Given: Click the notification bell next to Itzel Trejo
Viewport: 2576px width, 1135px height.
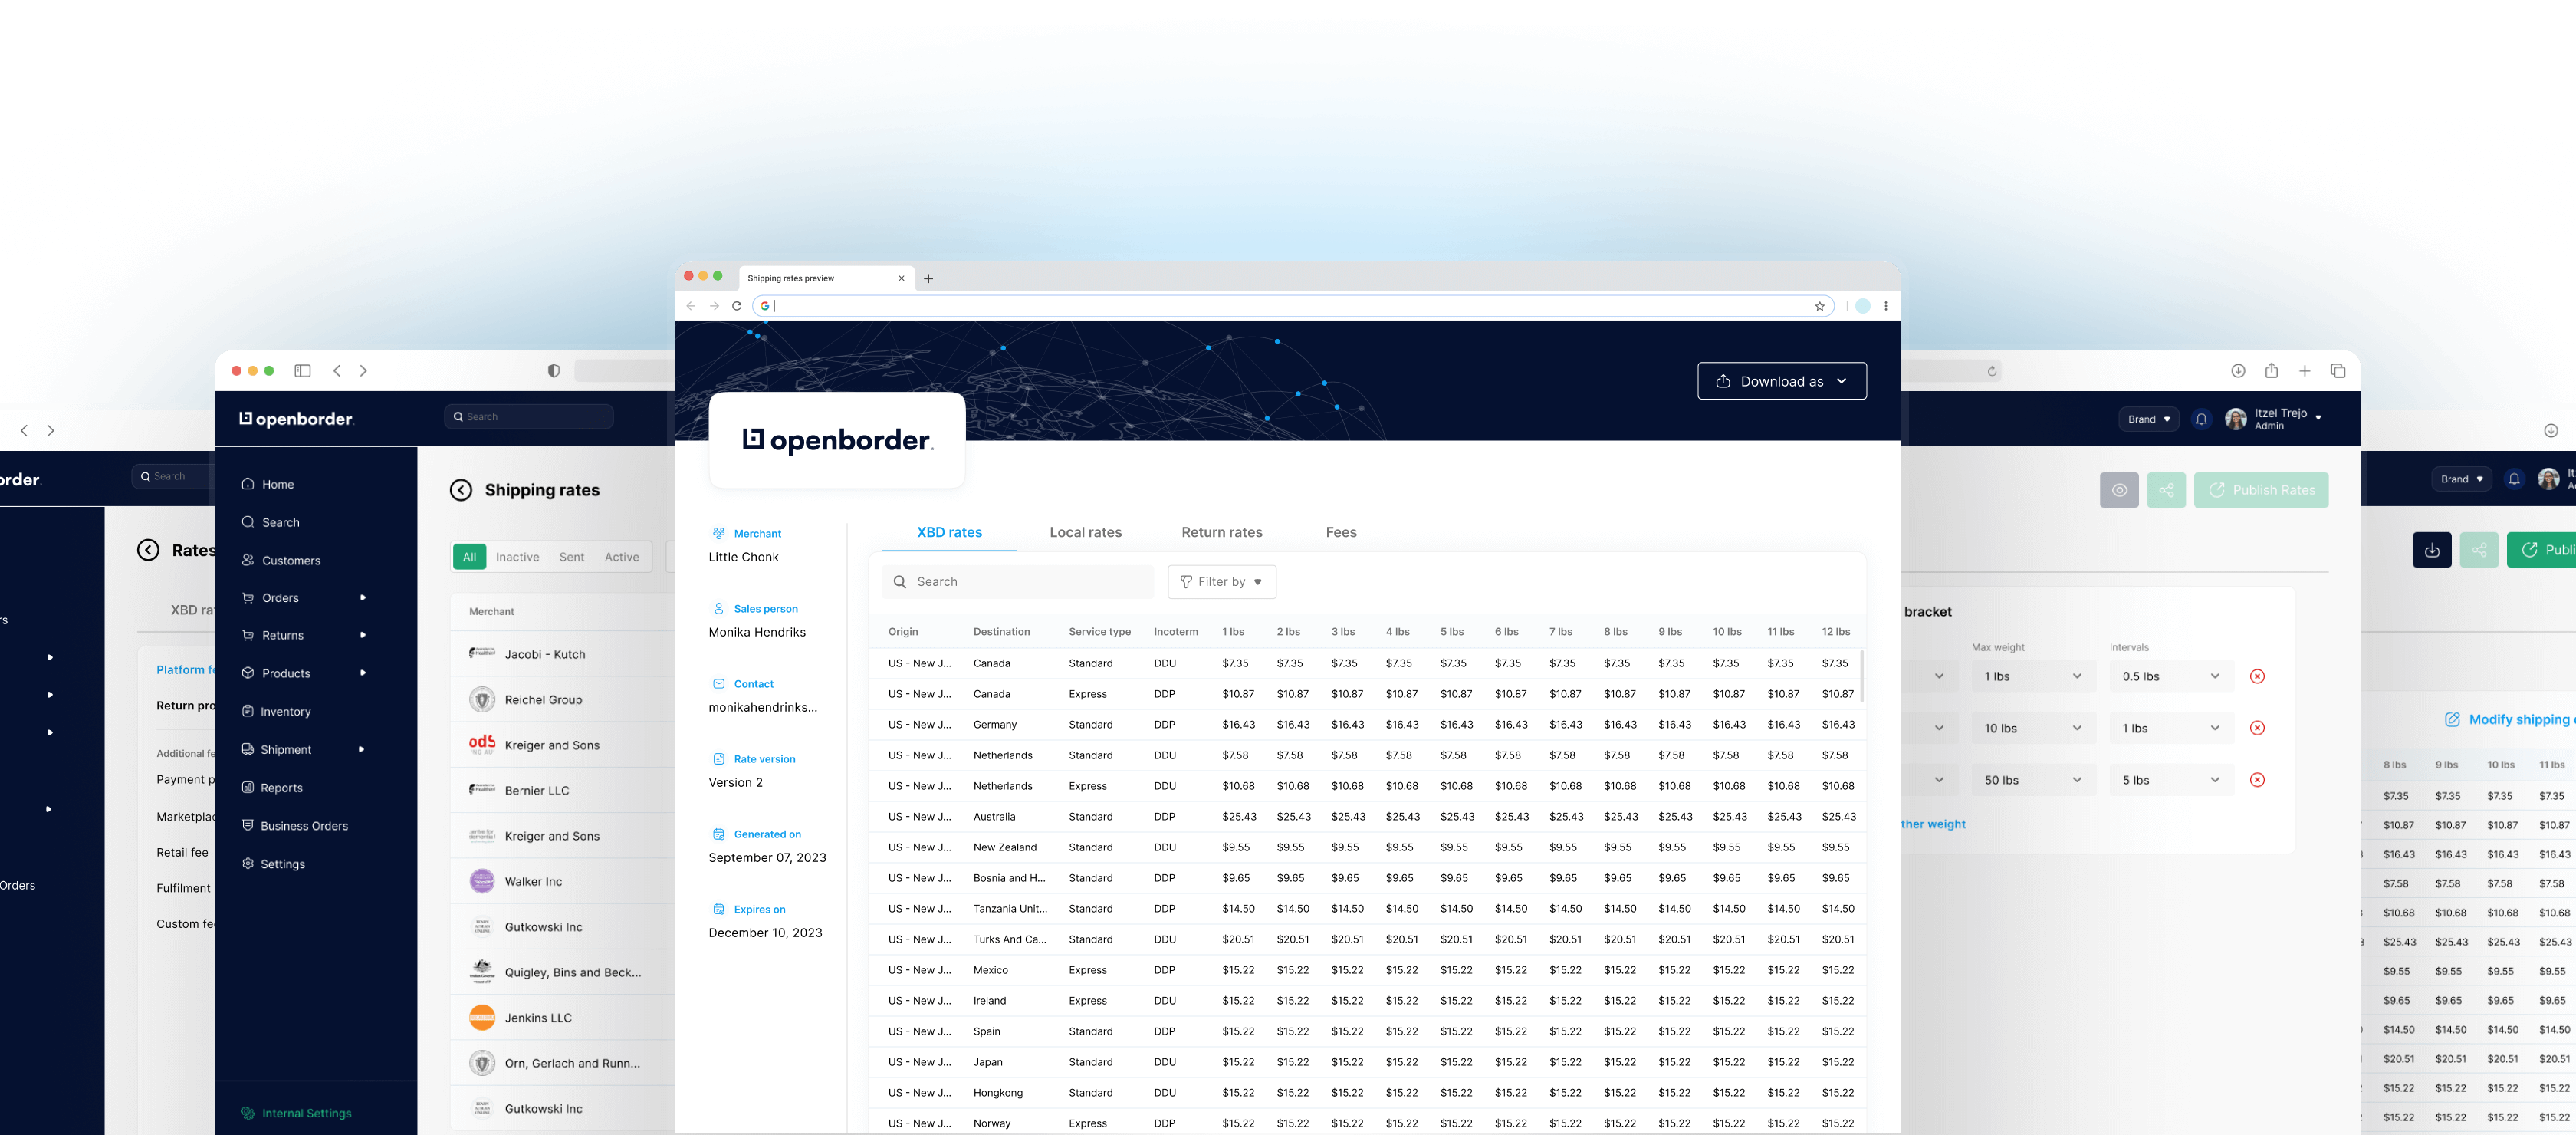Looking at the screenshot, I should 2200,419.
